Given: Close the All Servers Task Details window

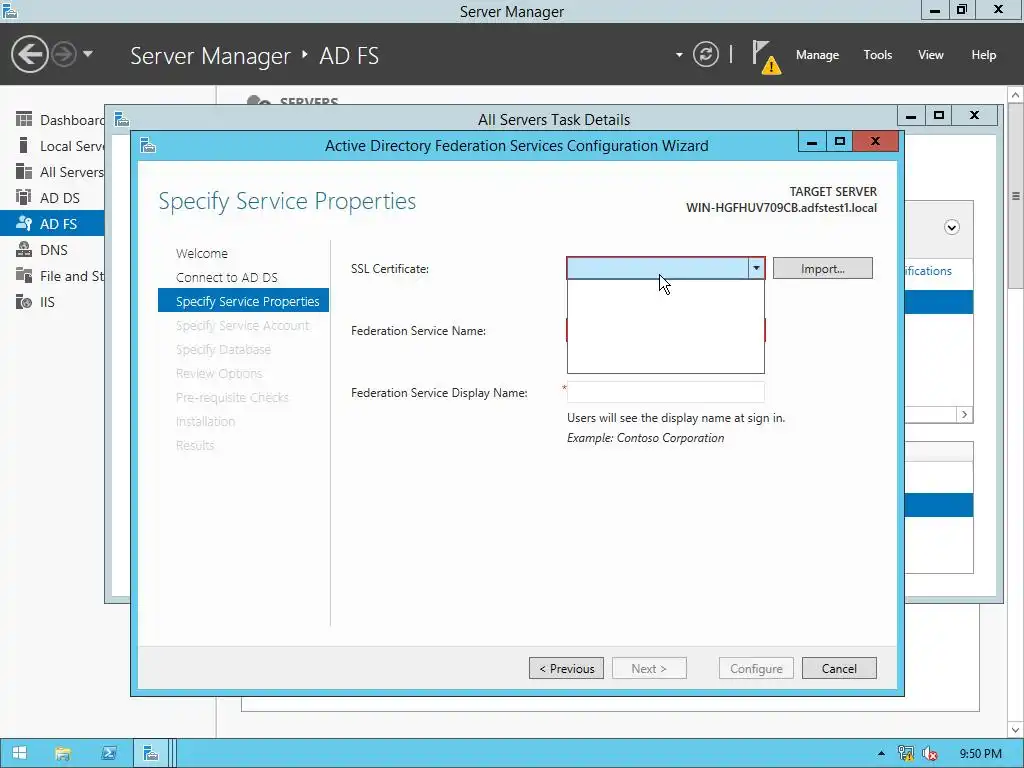Looking at the screenshot, I should click(974, 116).
